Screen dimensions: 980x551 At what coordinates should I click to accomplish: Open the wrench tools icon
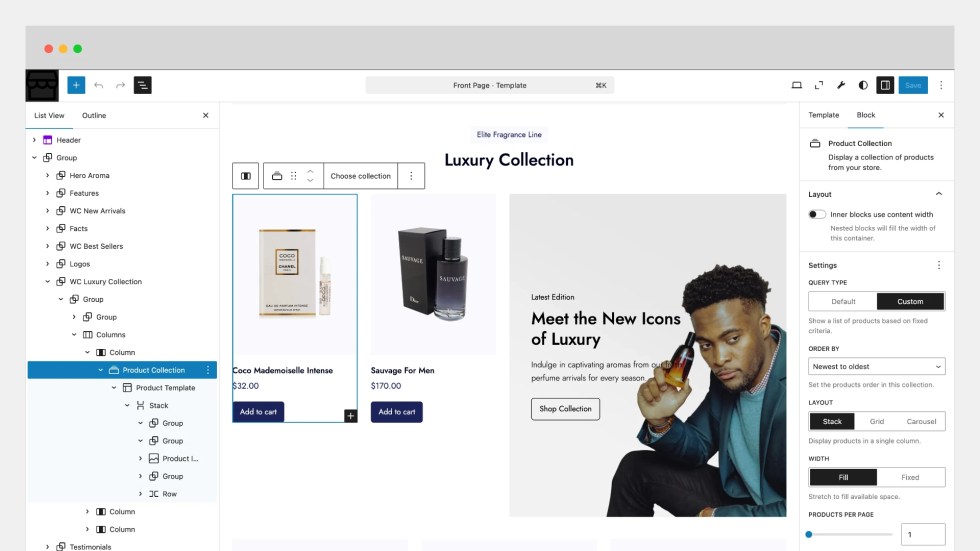[841, 85]
